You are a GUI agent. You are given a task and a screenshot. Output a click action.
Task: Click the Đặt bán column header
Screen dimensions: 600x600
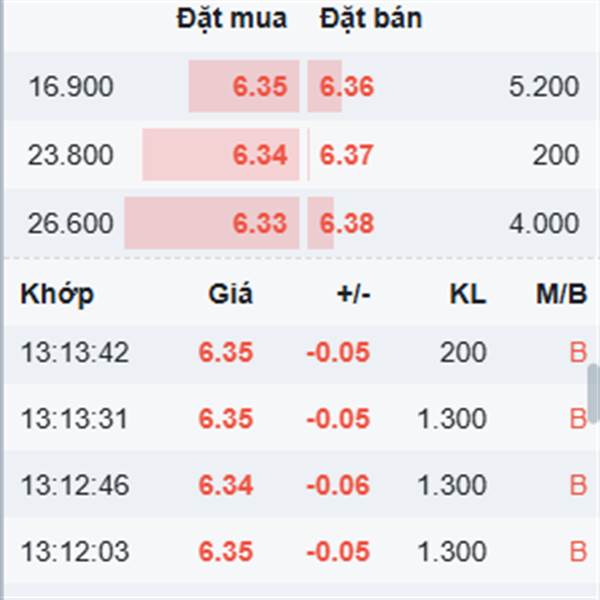[x=371, y=19]
